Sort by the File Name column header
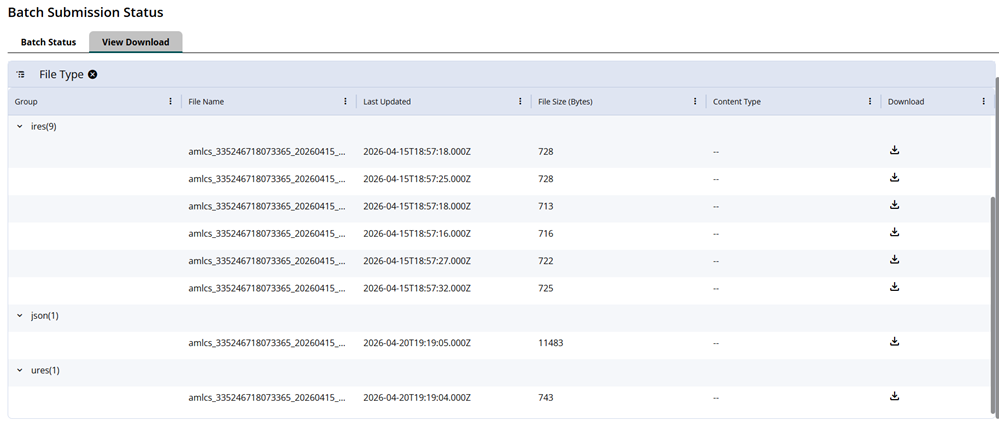 click(x=206, y=101)
